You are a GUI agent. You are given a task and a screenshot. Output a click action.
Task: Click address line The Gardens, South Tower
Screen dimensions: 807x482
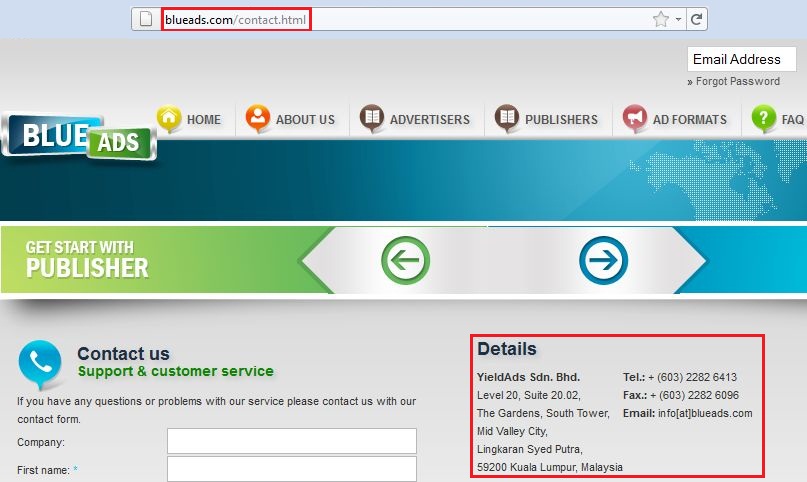[543, 413]
